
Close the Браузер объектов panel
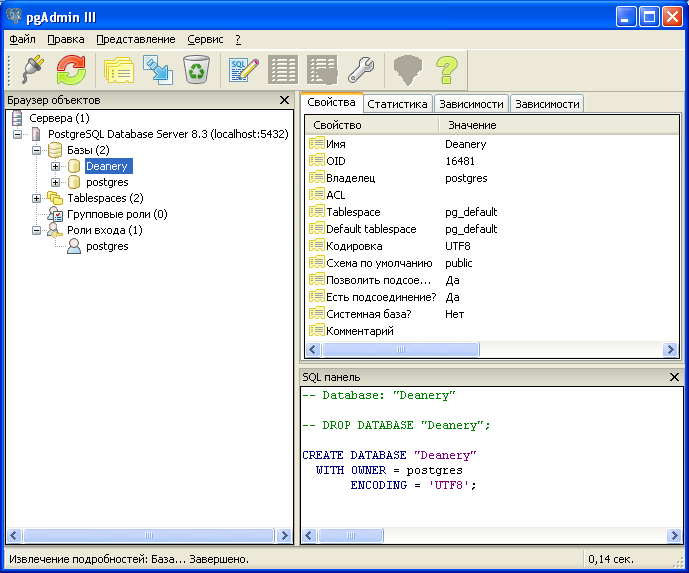point(284,100)
